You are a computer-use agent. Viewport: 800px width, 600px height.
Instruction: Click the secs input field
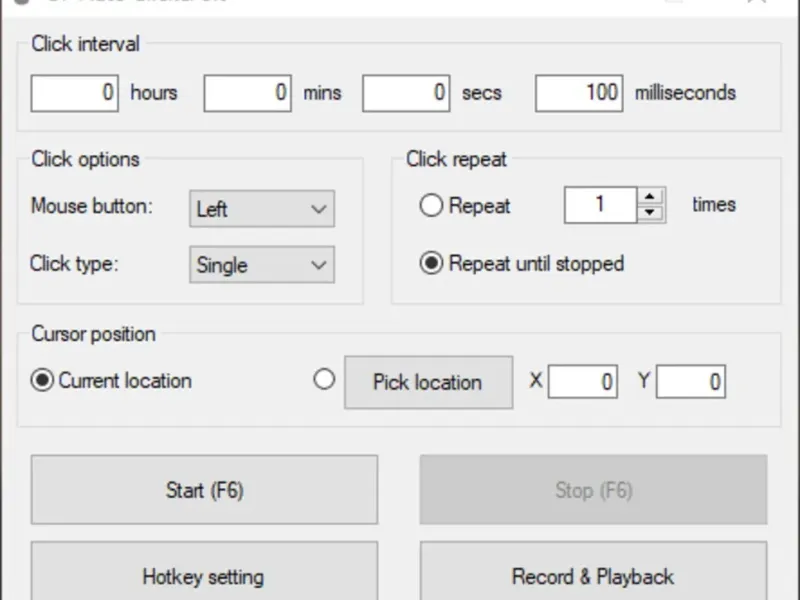[406, 93]
